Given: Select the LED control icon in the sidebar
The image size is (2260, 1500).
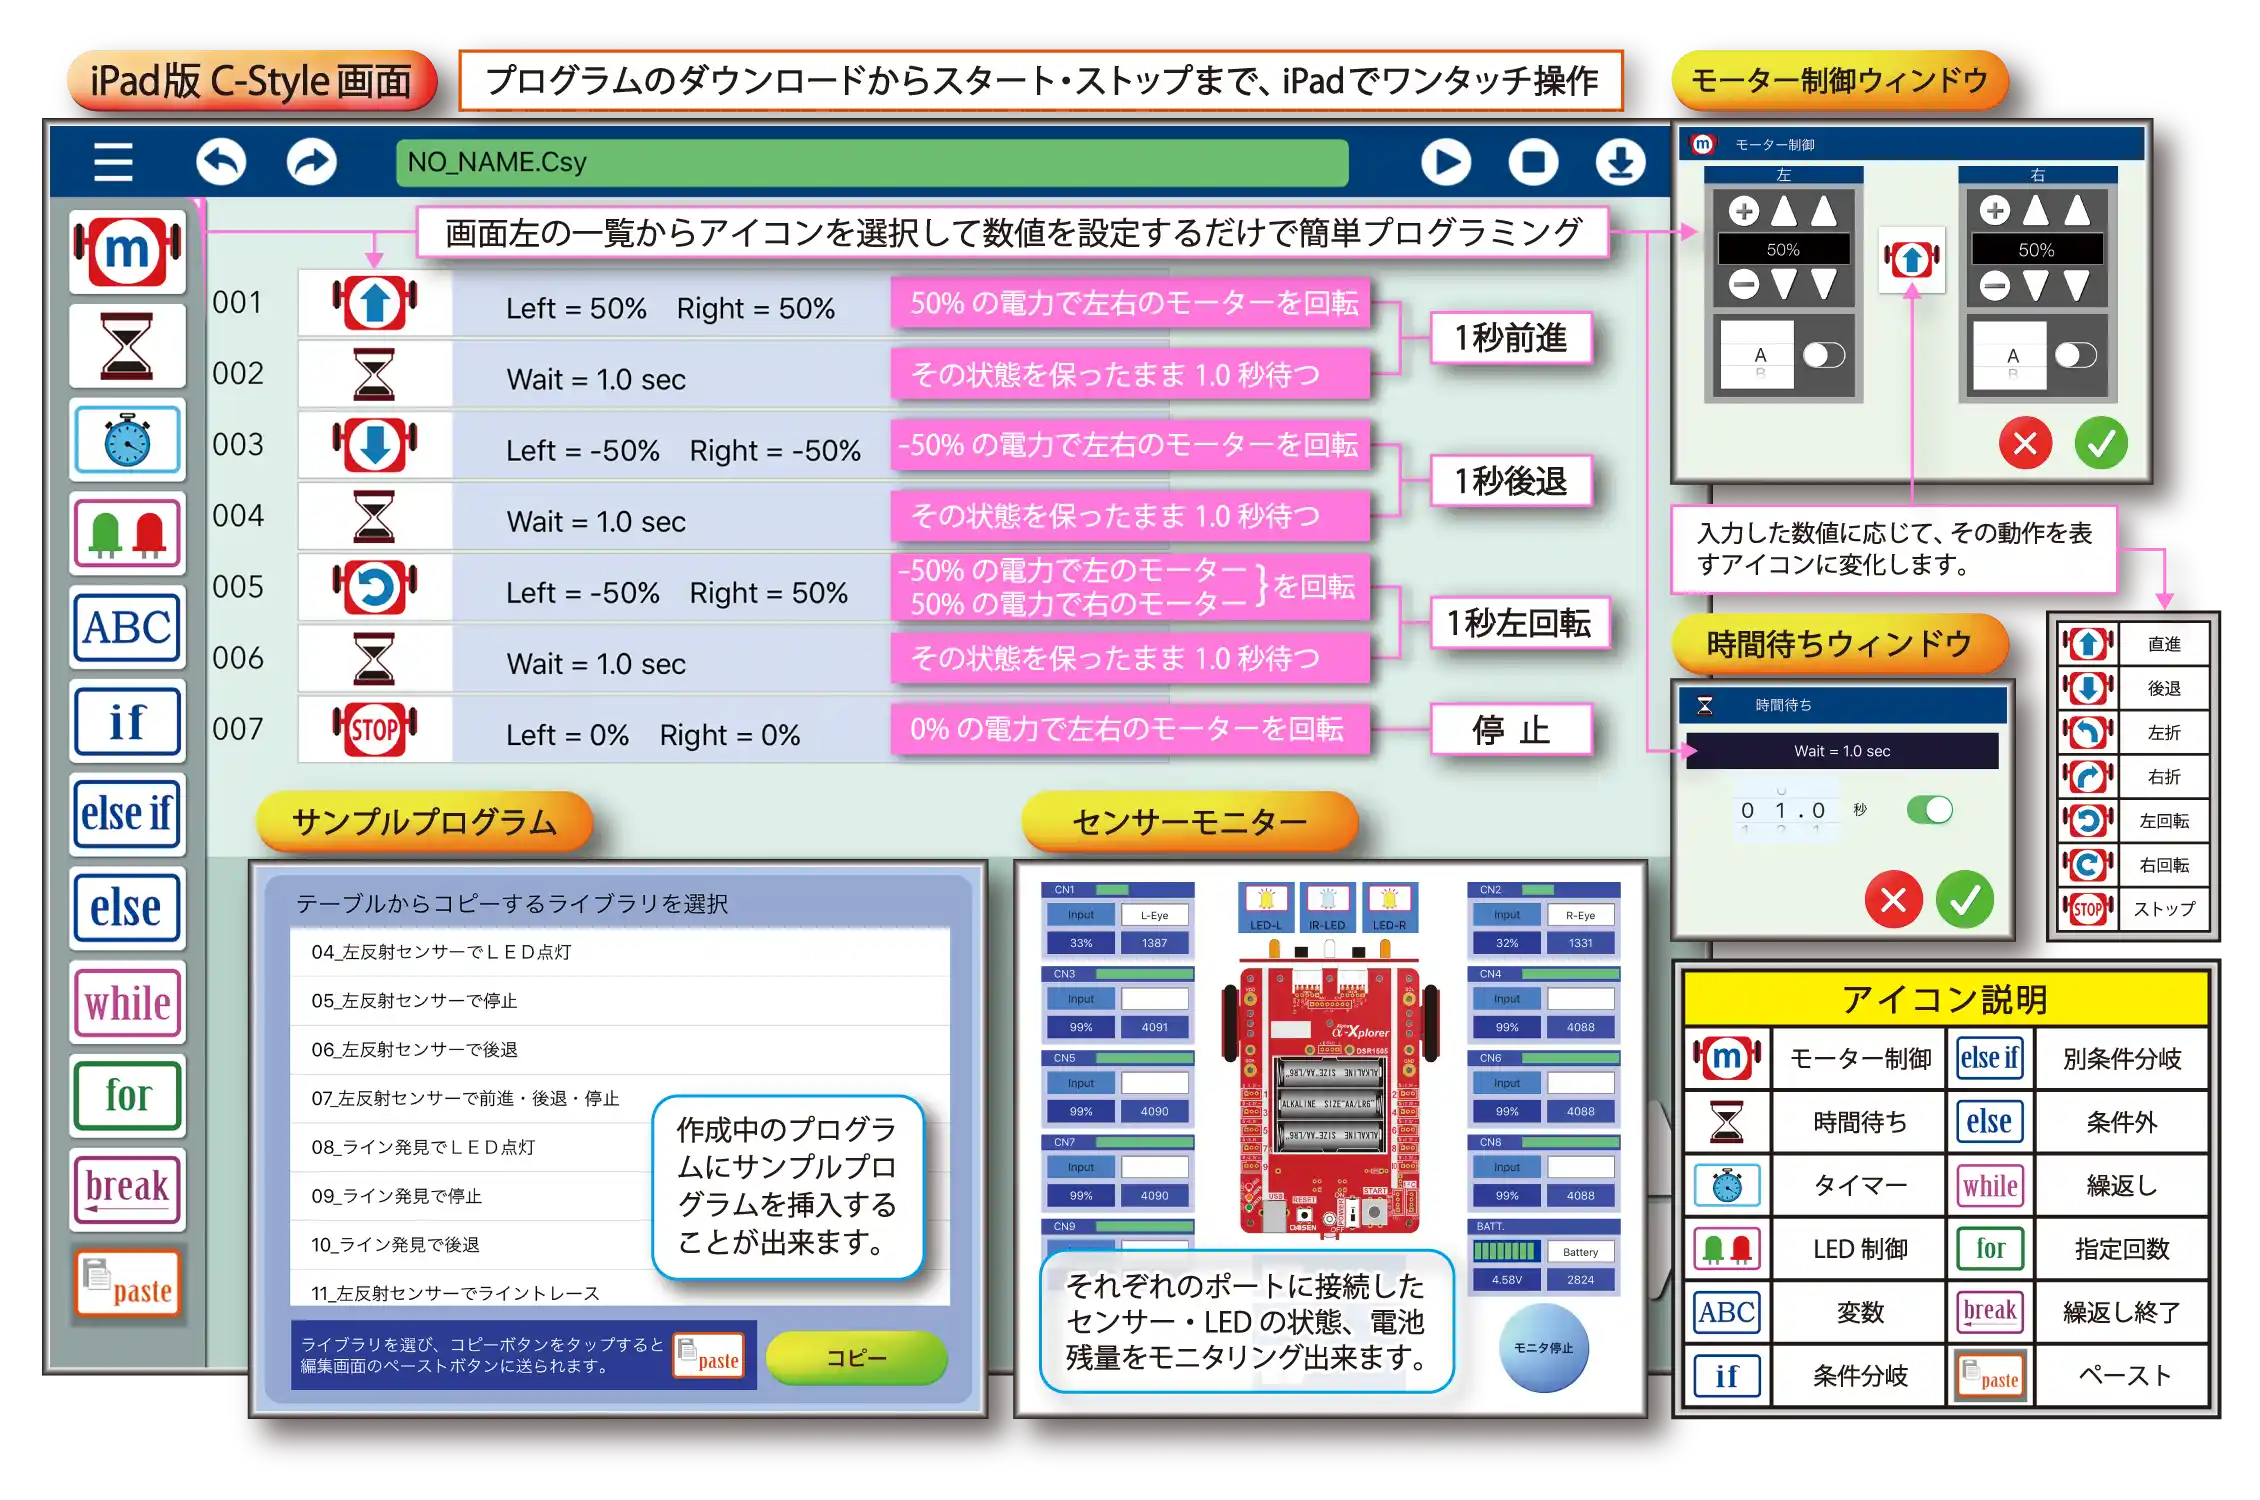Looking at the screenshot, I should click(127, 534).
